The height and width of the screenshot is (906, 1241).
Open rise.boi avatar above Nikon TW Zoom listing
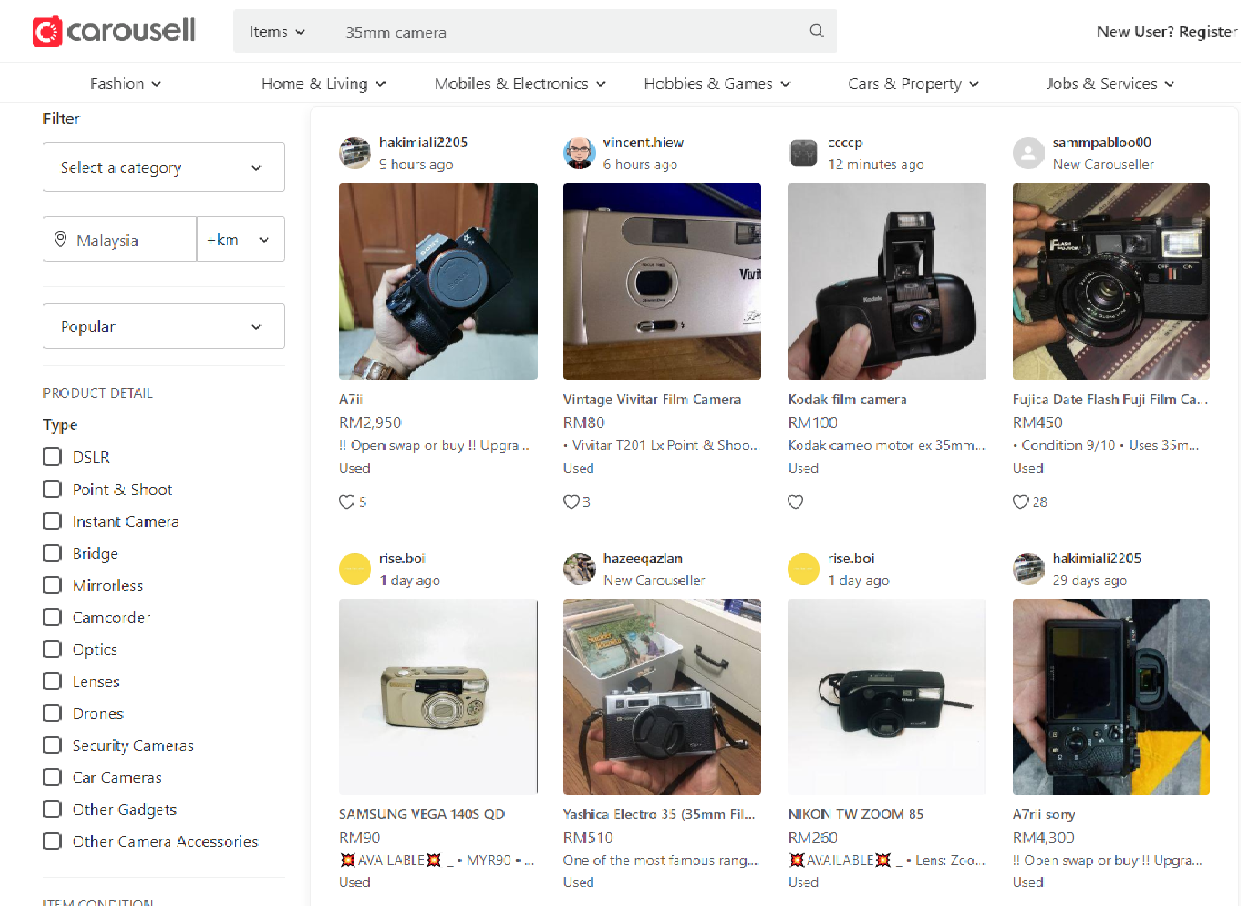pyautogui.click(x=804, y=569)
